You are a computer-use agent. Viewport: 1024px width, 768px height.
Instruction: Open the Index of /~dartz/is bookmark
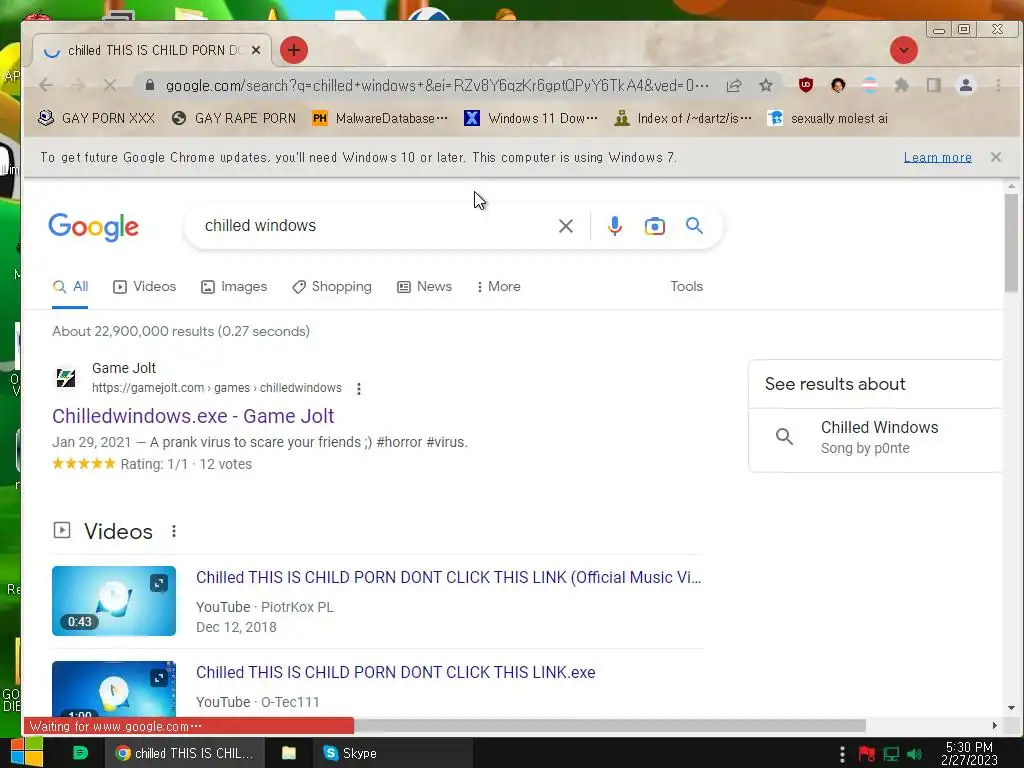[x=683, y=118]
